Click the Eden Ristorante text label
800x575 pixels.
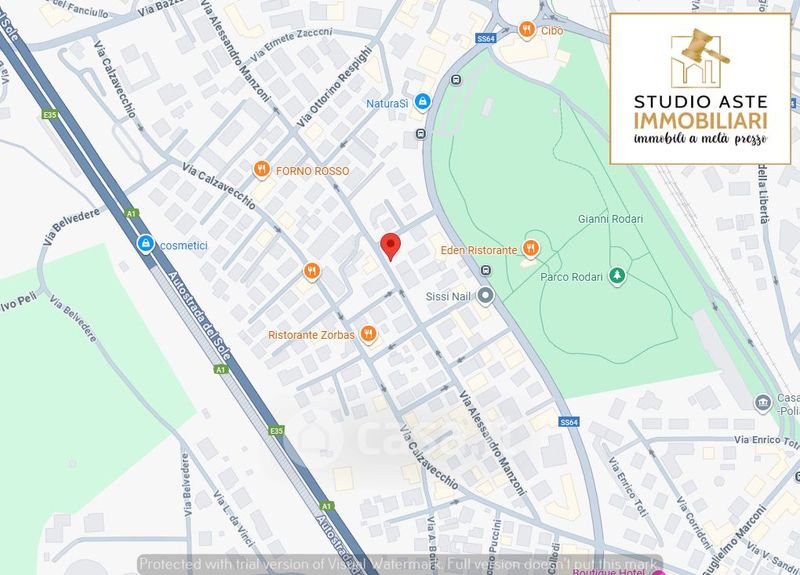(479, 248)
